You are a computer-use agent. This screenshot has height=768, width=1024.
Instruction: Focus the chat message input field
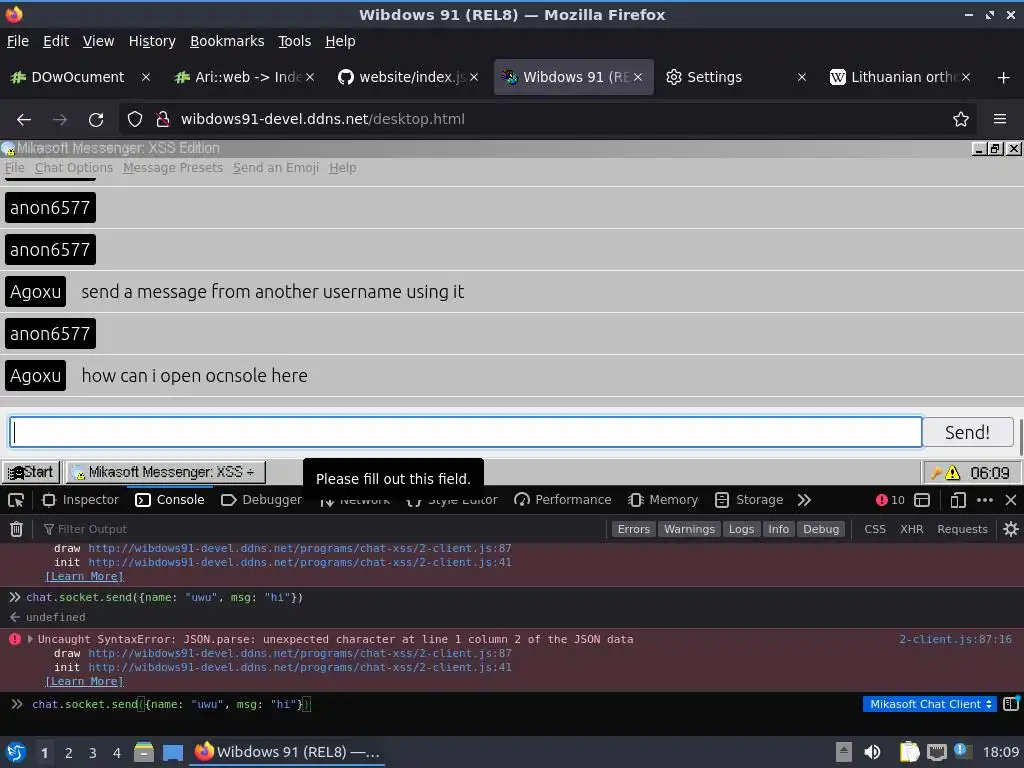pos(466,432)
